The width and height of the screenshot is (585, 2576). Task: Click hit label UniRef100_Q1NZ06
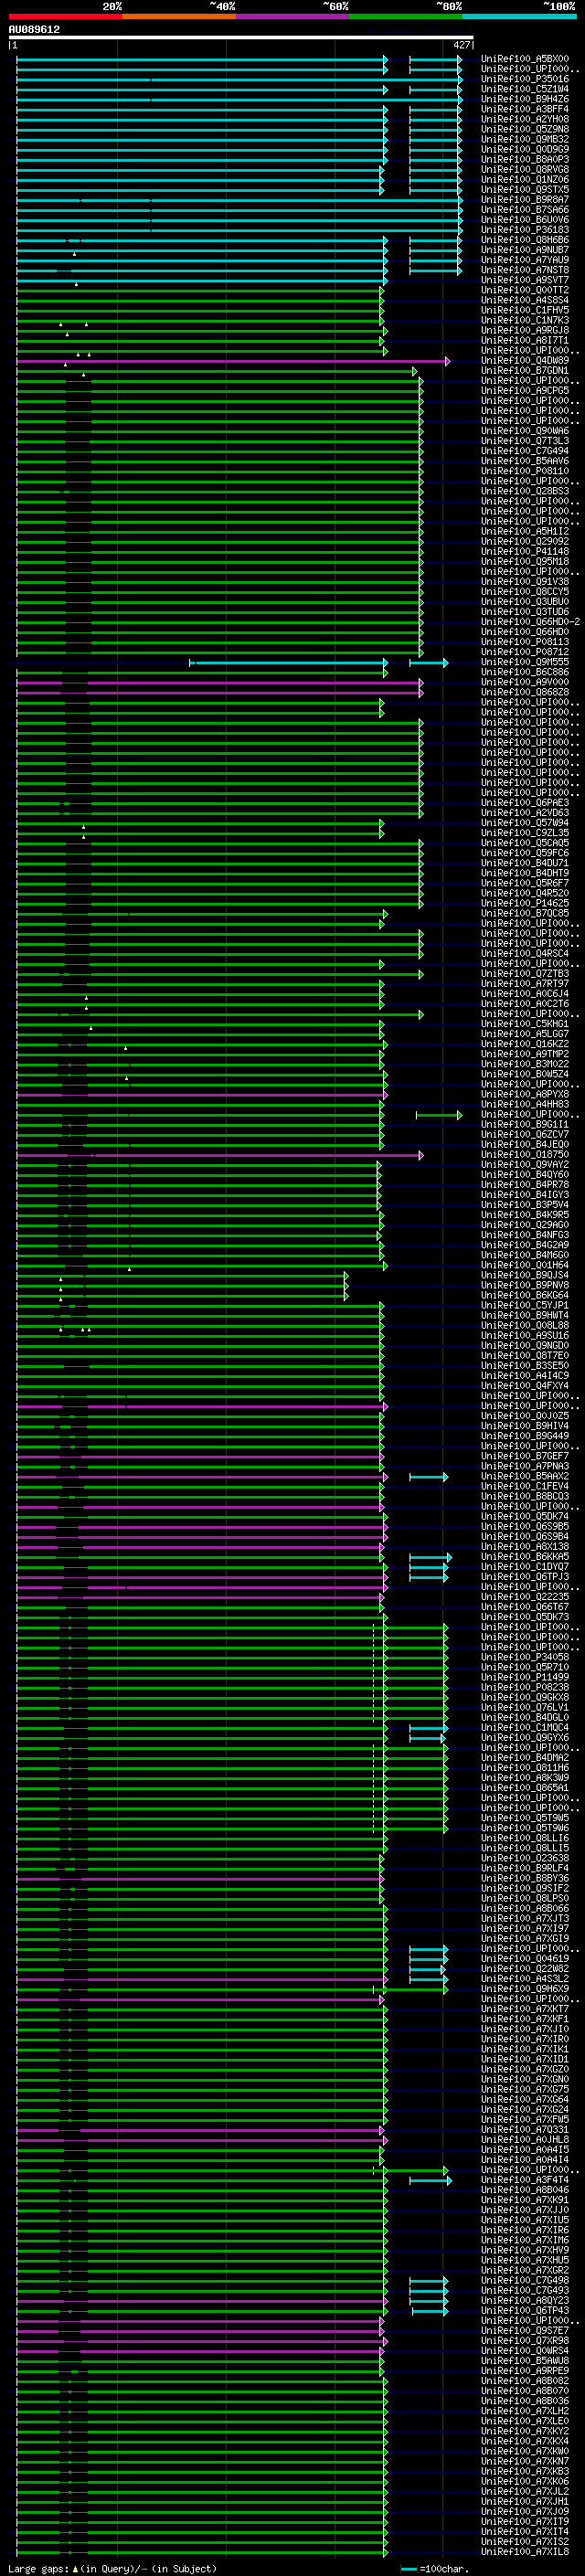click(x=524, y=180)
